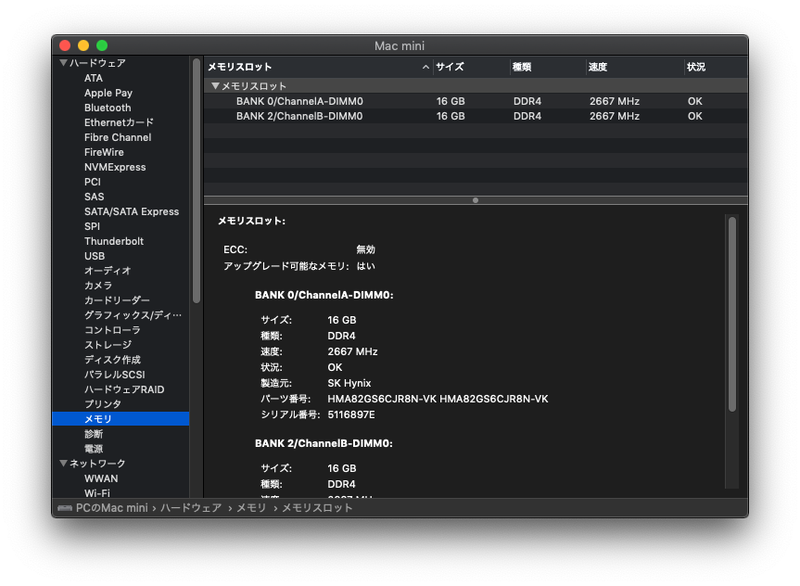The height and width of the screenshot is (586, 800).
Task: Select パラレルSCSI in the sidebar
Action: click(x=115, y=374)
